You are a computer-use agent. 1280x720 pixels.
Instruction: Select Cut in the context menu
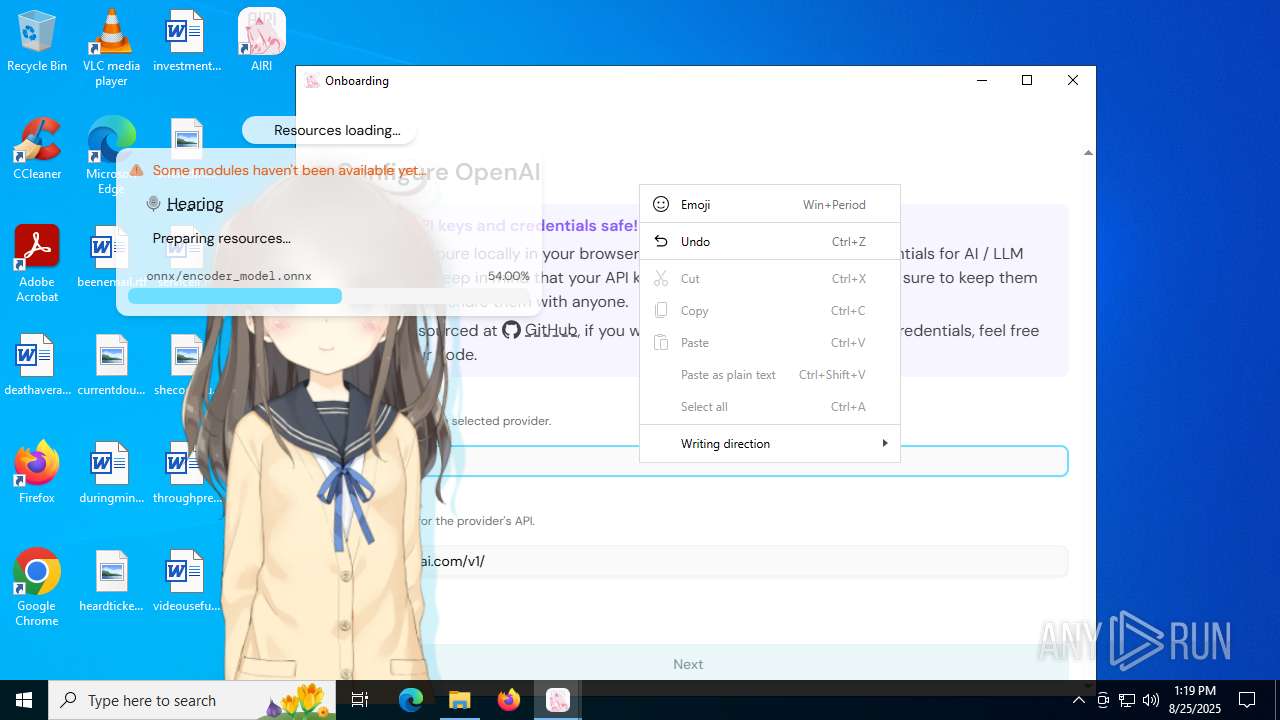(x=770, y=278)
